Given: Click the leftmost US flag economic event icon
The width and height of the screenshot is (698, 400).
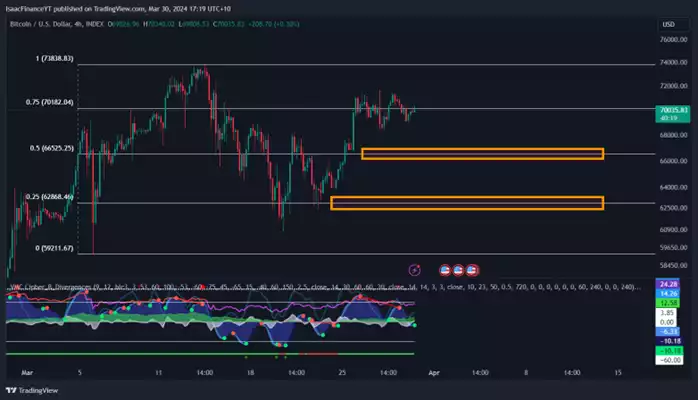Looking at the screenshot, I should click(x=445, y=270).
